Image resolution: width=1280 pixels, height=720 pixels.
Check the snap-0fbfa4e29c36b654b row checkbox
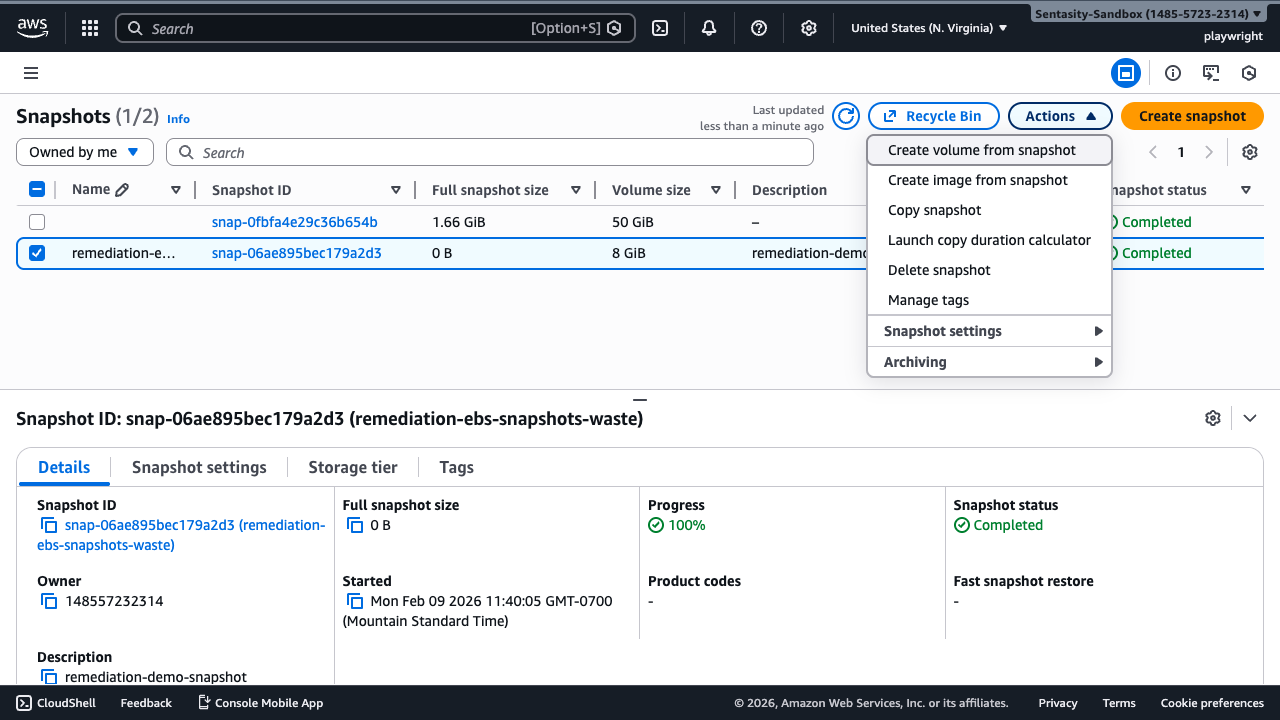tap(37, 222)
